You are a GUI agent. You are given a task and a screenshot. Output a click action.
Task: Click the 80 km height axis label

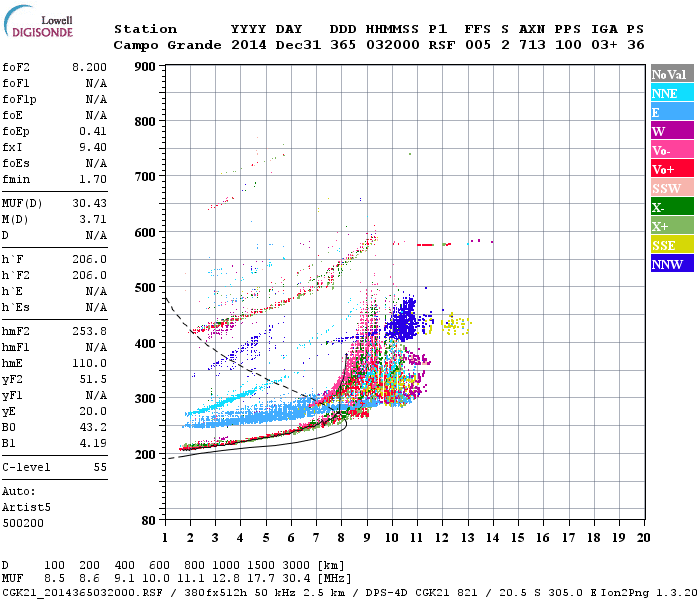[x=149, y=521]
